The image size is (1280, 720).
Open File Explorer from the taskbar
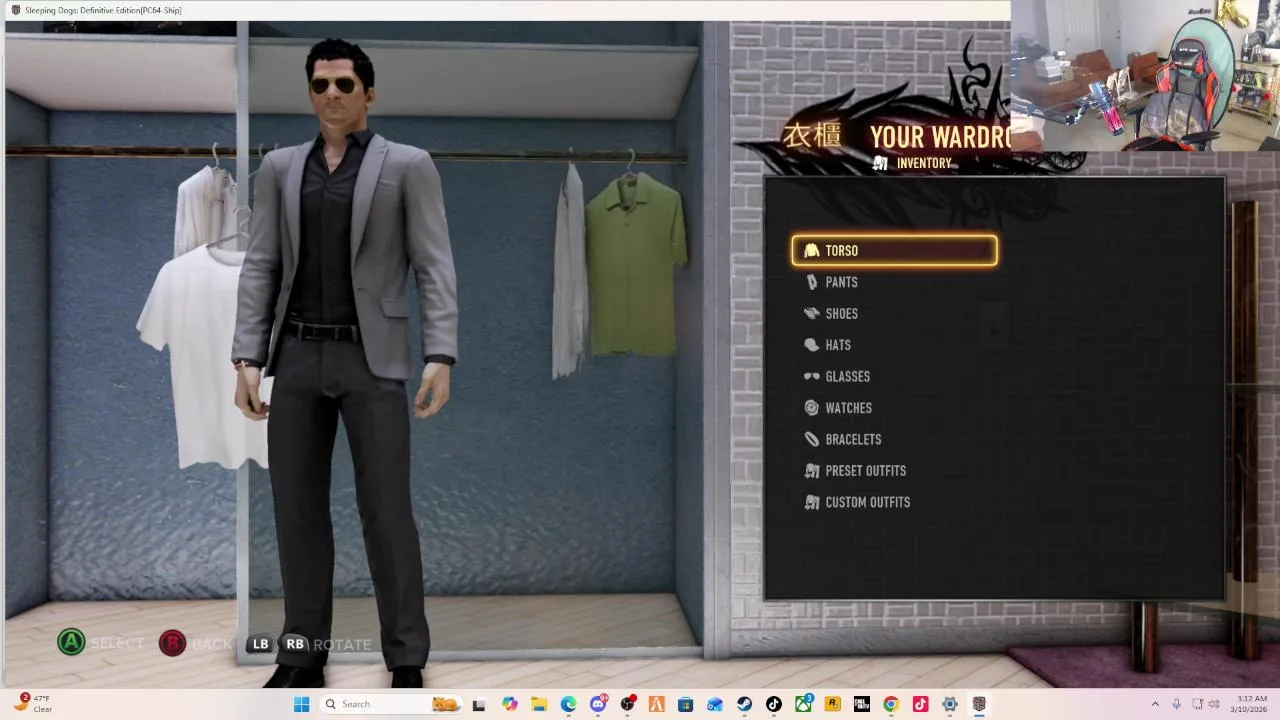click(539, 704)
